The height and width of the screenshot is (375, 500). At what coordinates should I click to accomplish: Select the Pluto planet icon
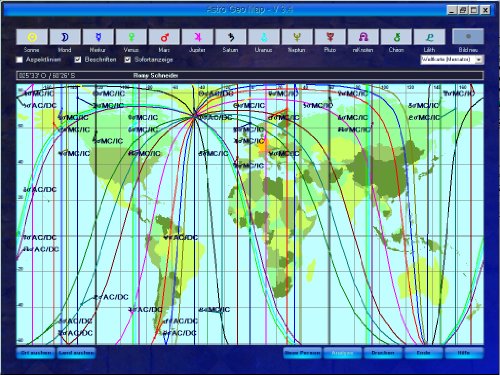[x=330, y=37]
